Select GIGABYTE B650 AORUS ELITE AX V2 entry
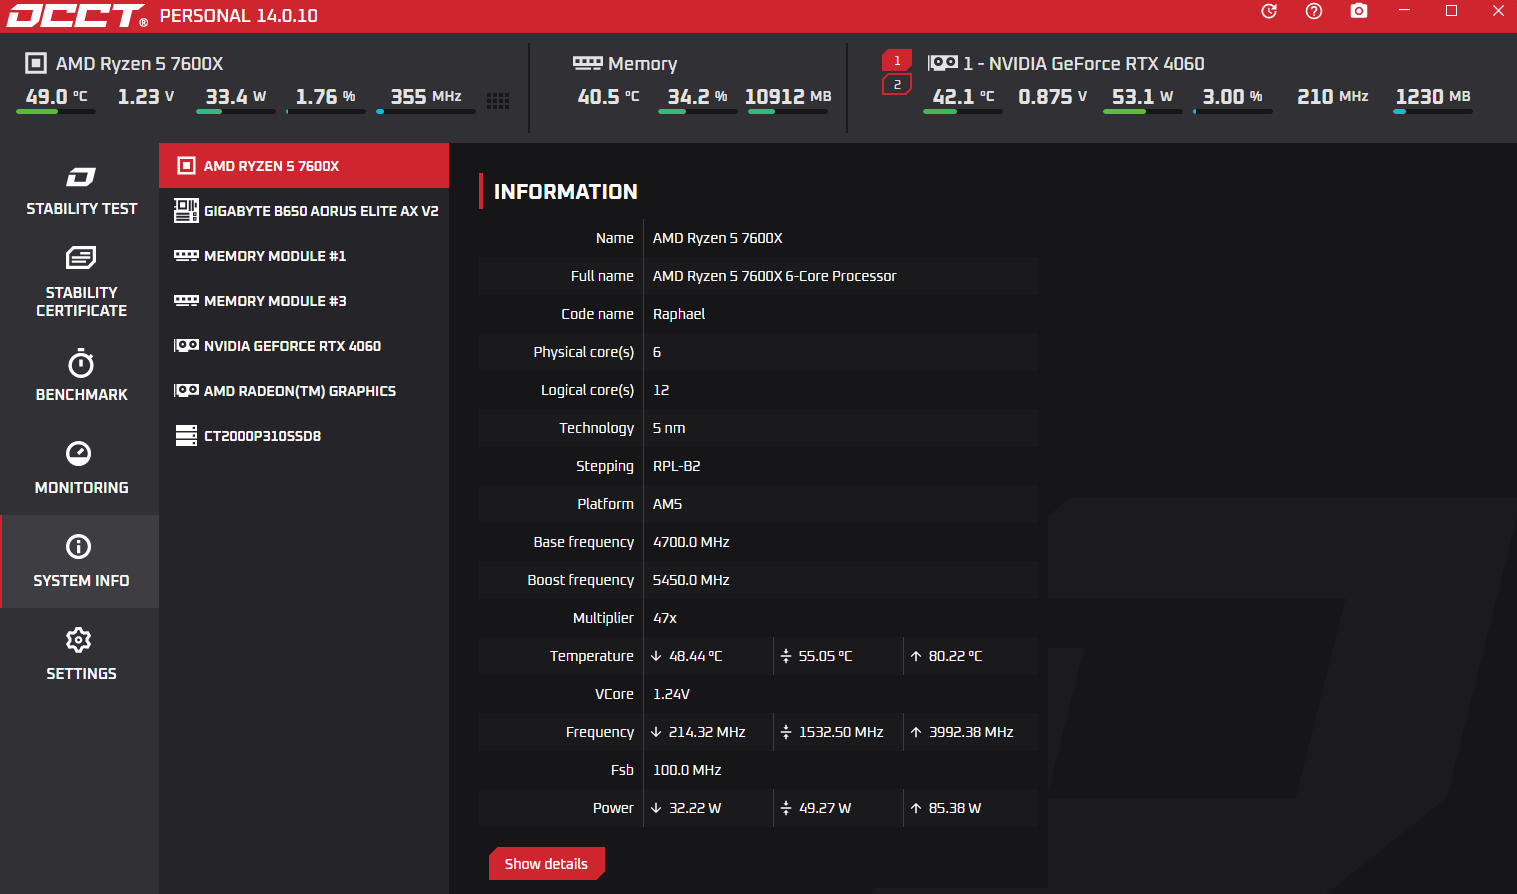Viewport: 1517px width, 894px height. pyautogui.click(x=304, y=211)
